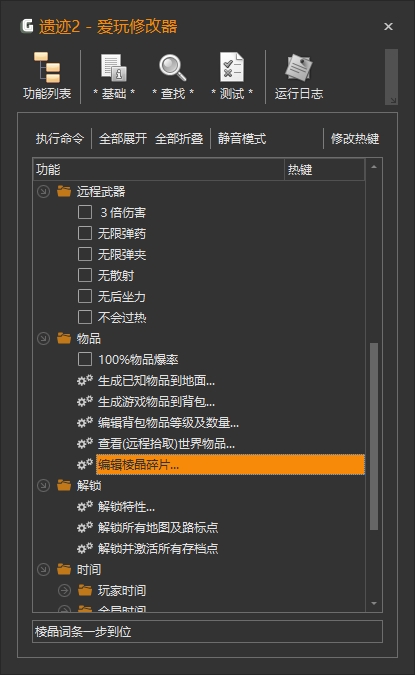
Task: Select the 测试 checklist icon
Action: point(232,67)
